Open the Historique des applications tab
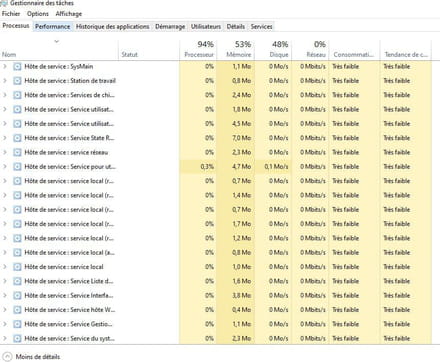The height and width of the screenshot is (362, 440). click(113, 27)
